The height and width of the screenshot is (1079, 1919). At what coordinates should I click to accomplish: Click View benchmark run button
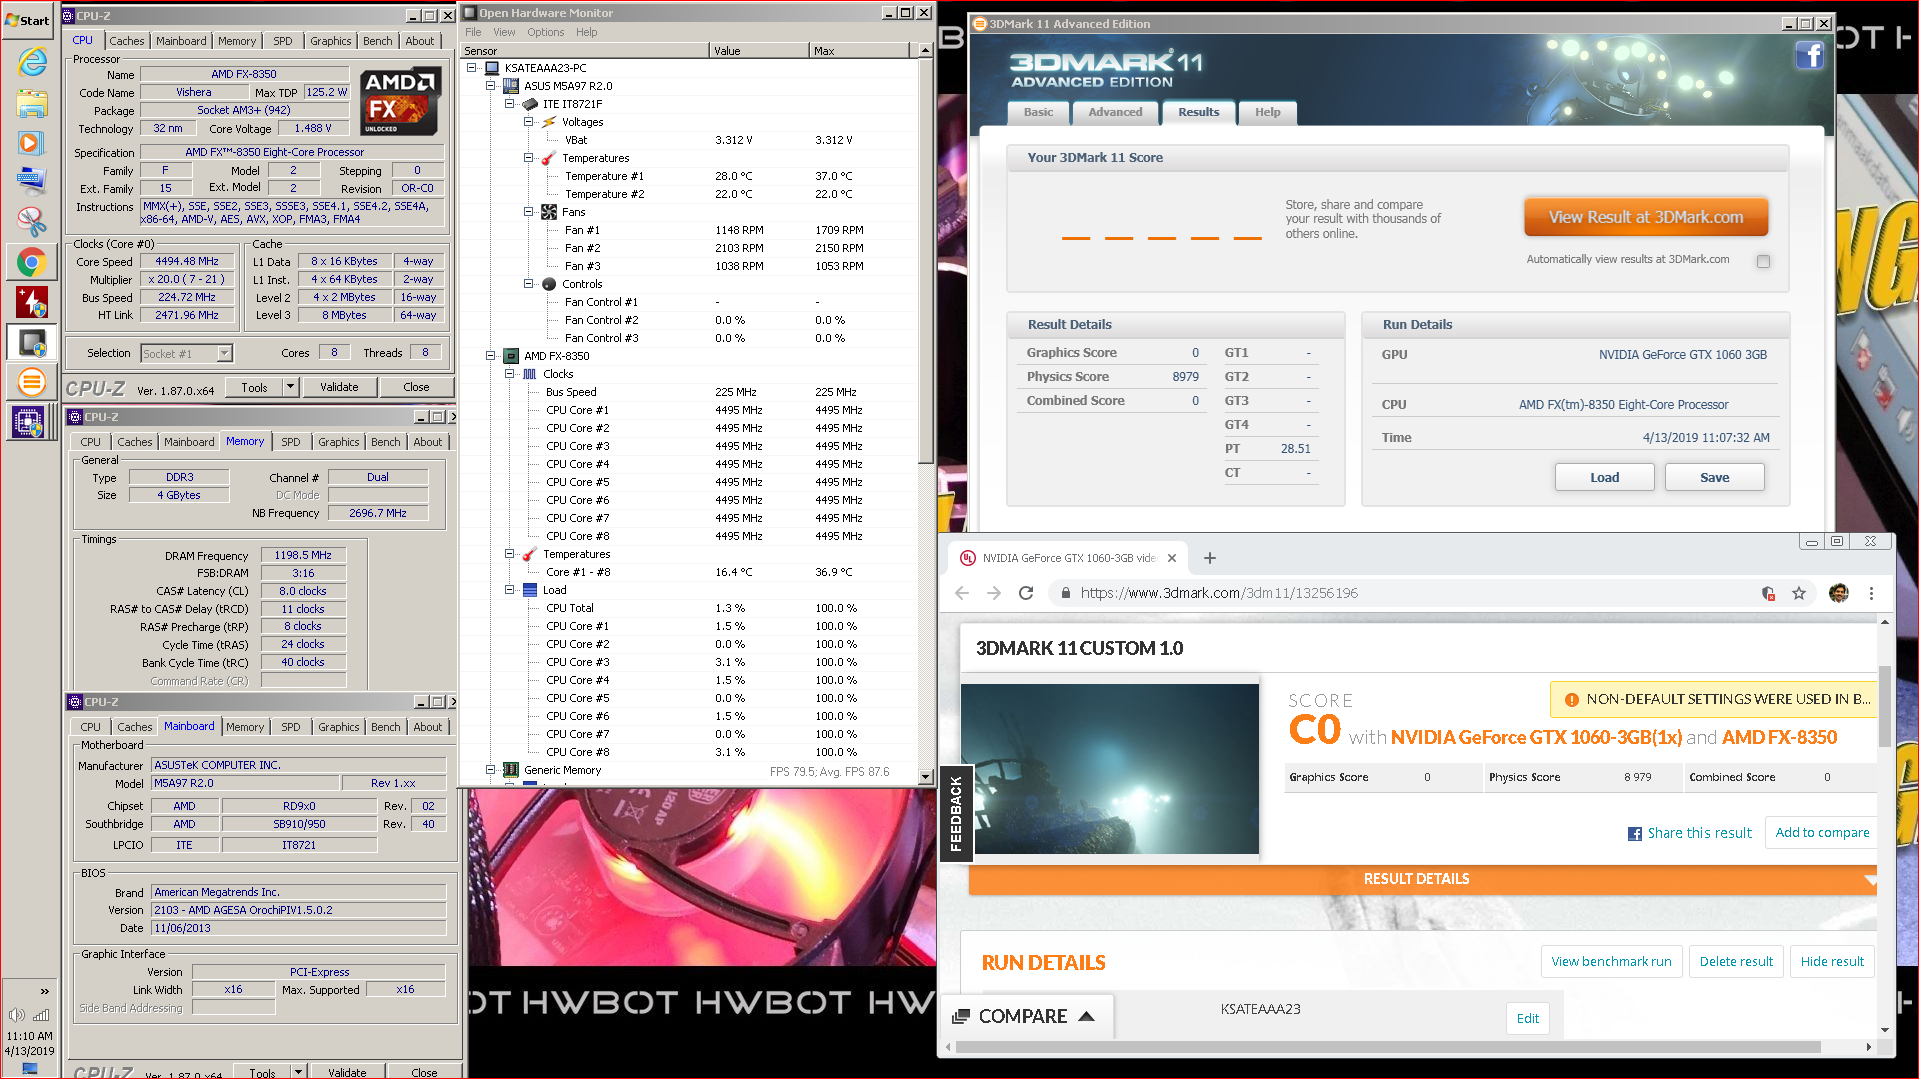(1611, 961)
